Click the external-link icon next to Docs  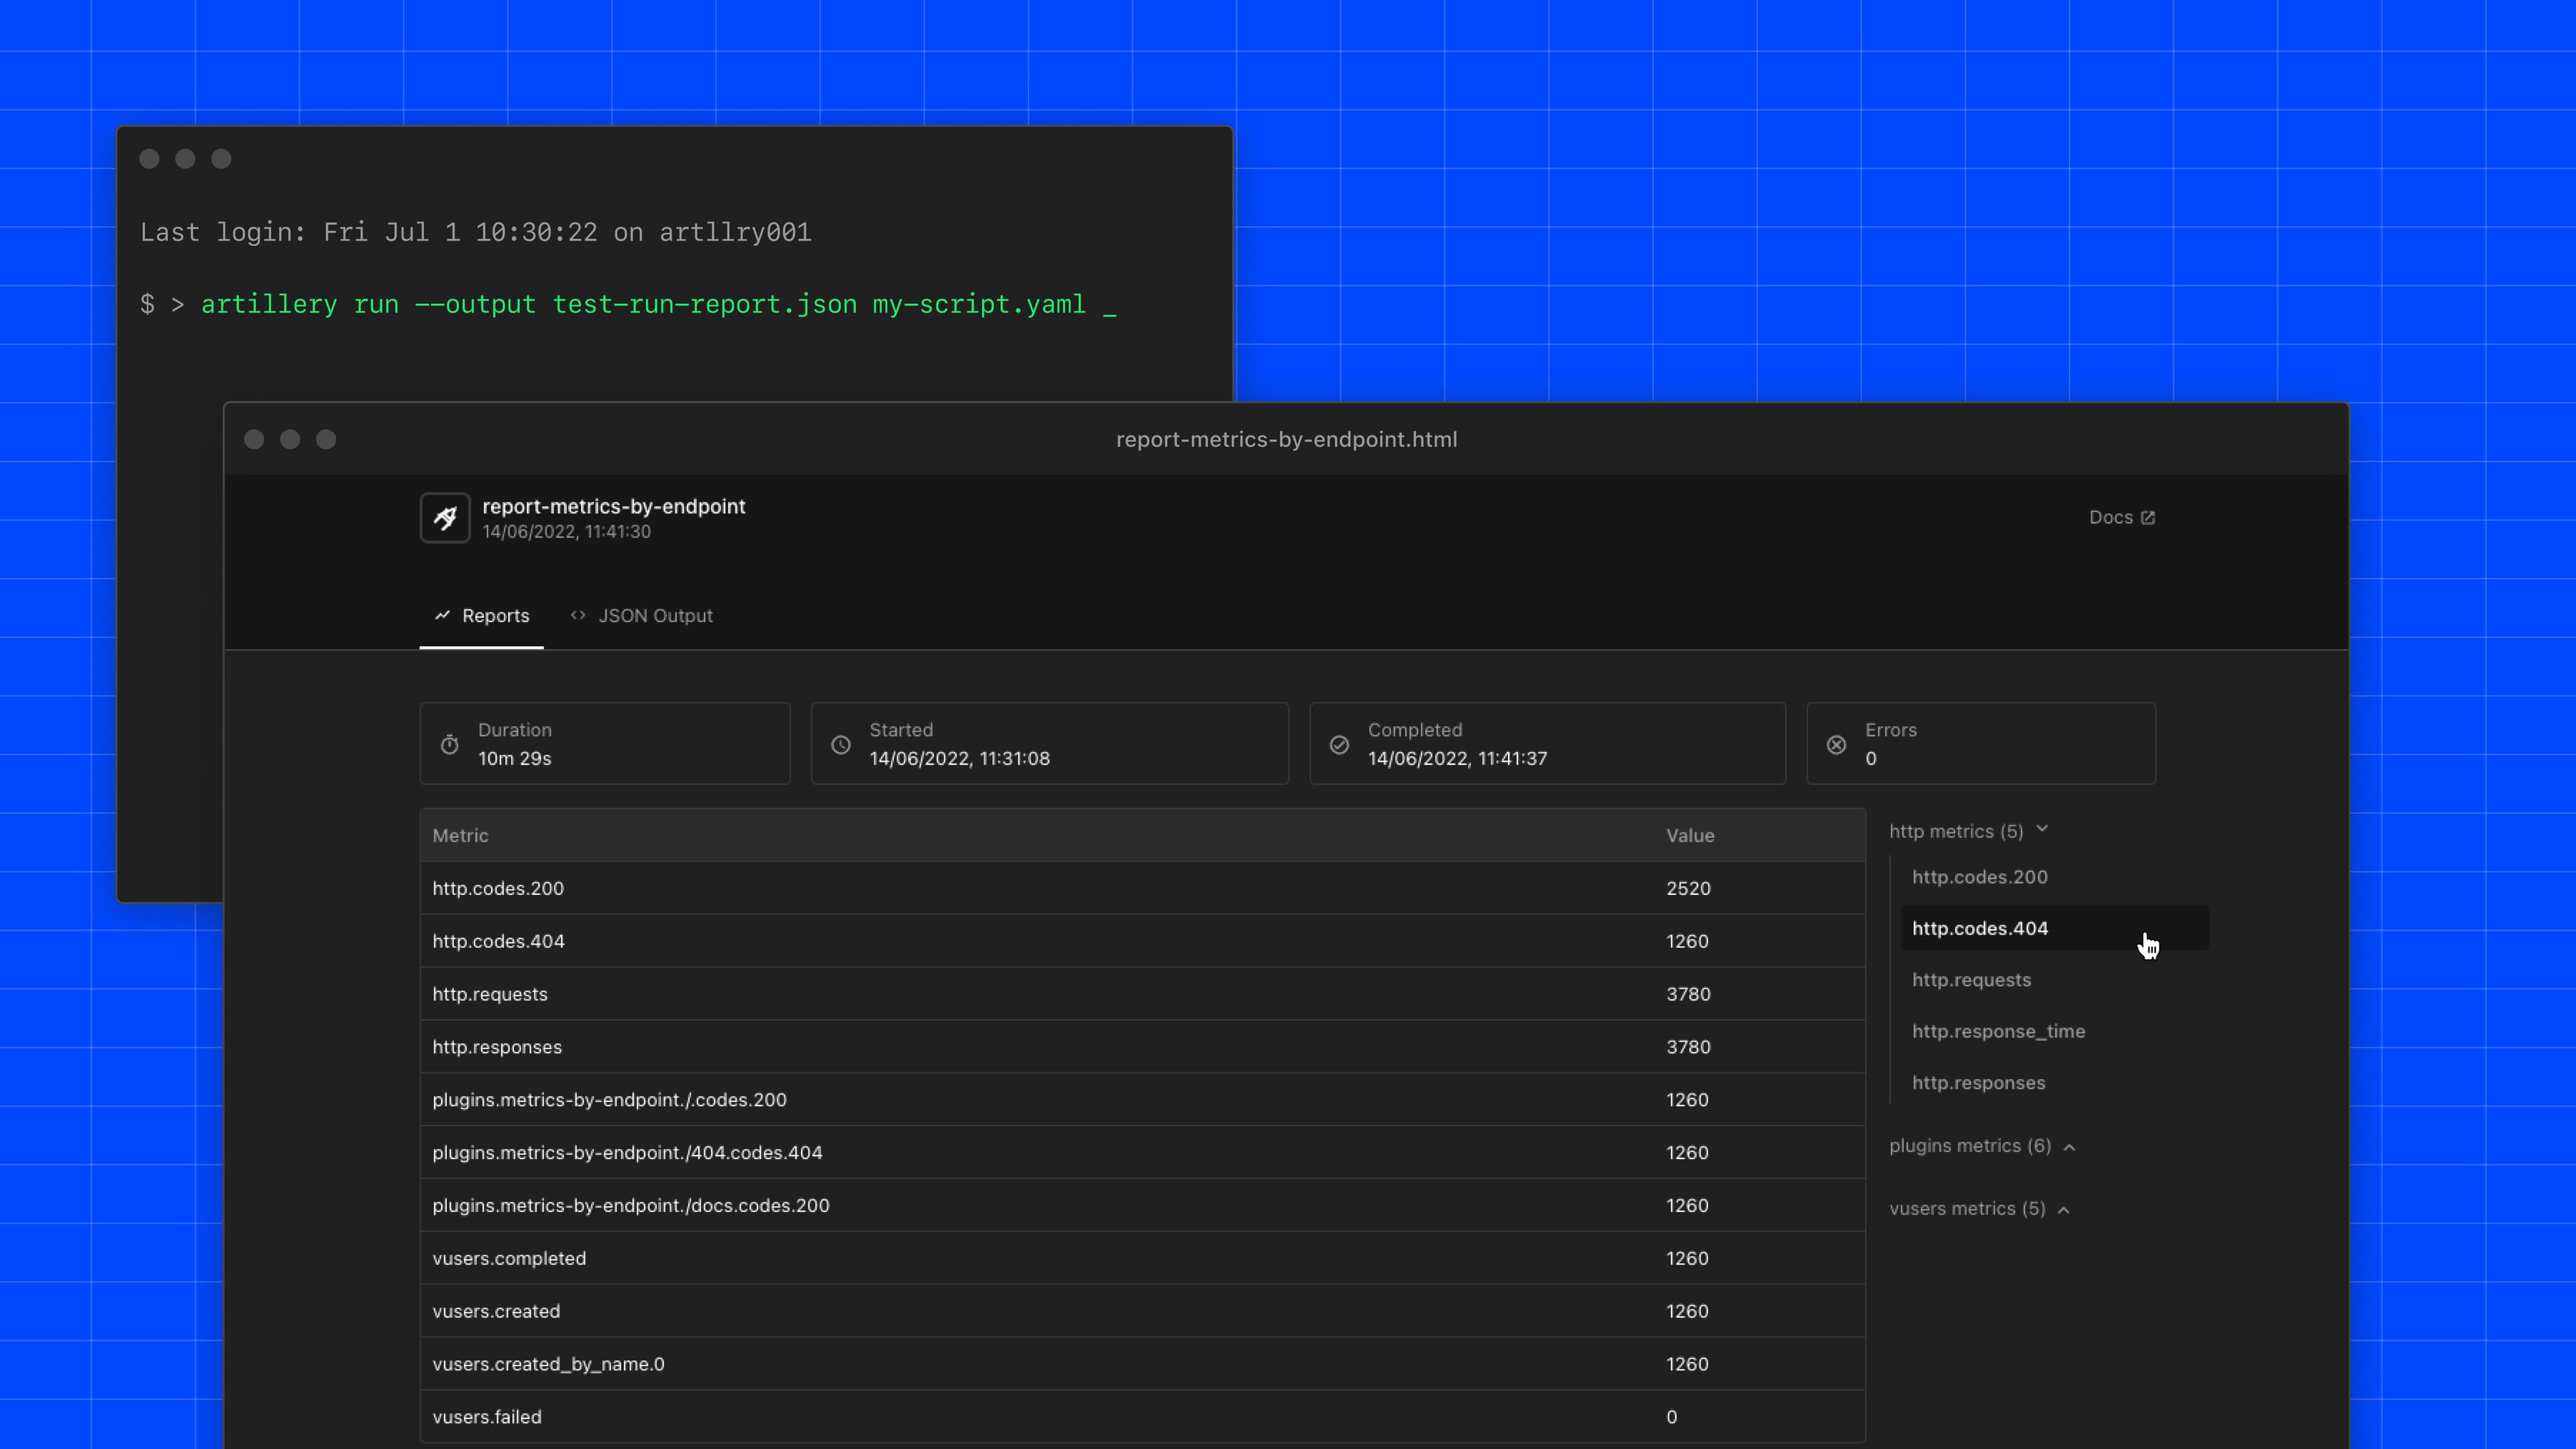(x=2150, y=516)
